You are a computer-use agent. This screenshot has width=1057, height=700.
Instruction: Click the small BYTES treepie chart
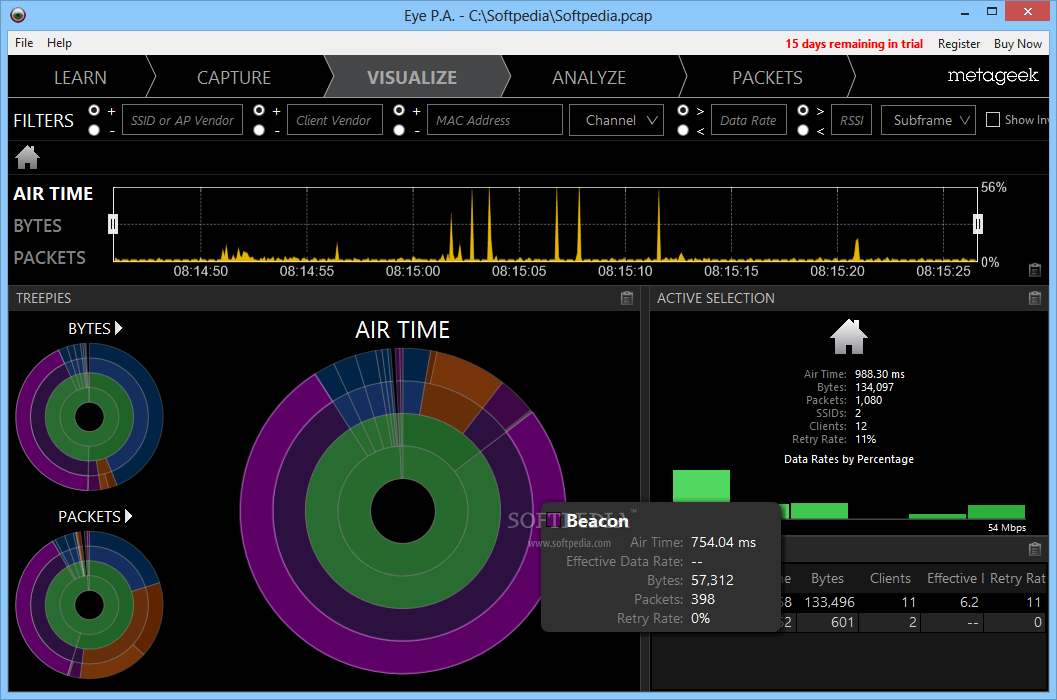click(x=89, y=417)
